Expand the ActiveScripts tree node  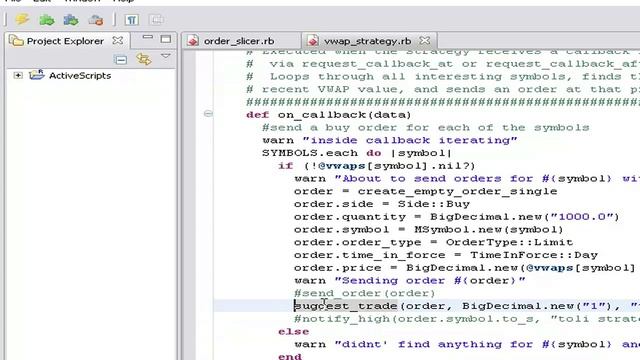[18, 75]
